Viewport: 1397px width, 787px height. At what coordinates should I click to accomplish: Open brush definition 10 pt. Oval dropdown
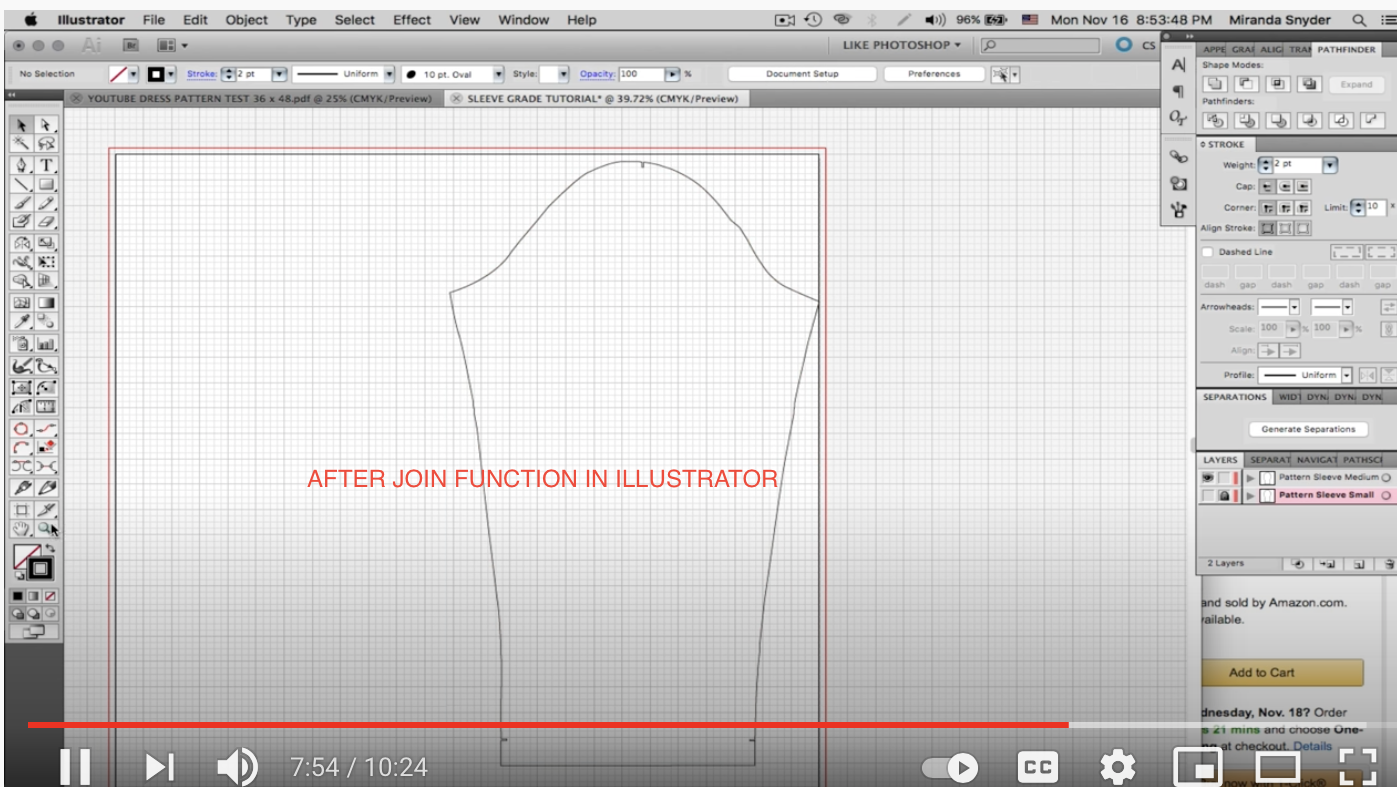tap(497, 74)
